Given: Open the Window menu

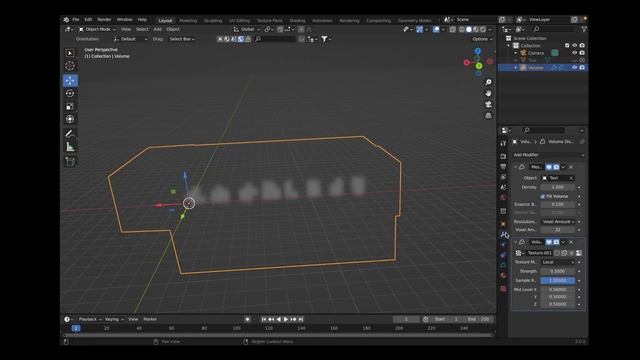Looking at the screenshot, I should coord(124,20).
